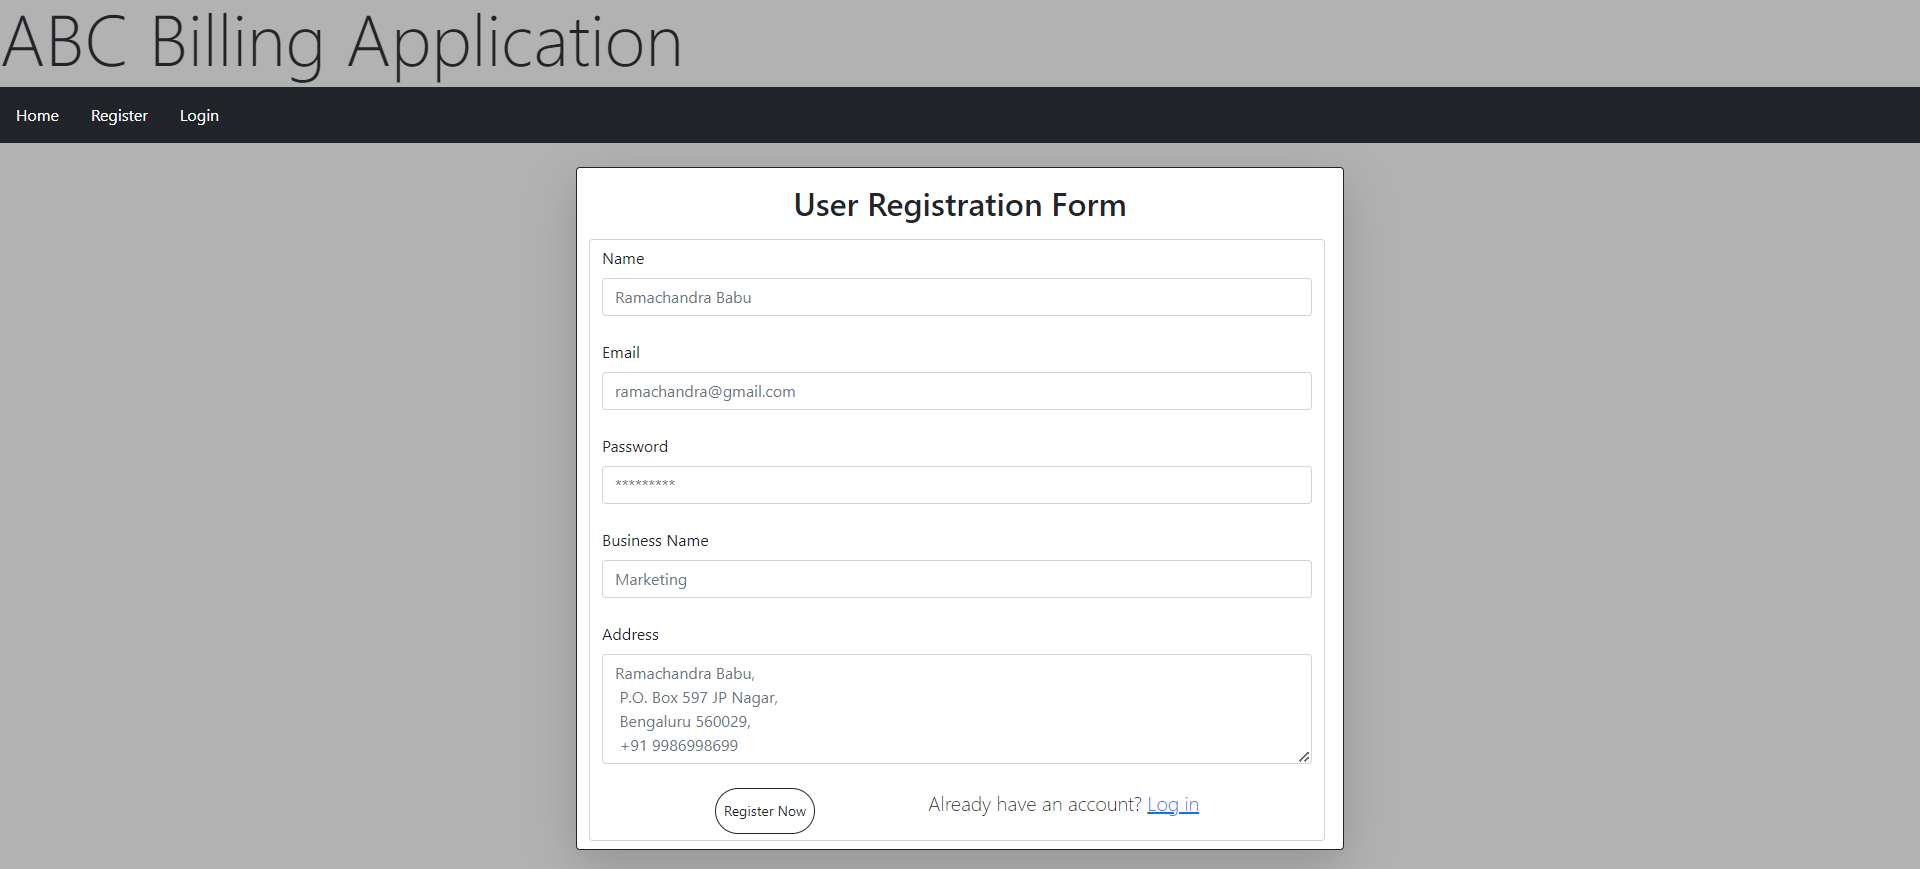The image size is (1920, 869).
Task: Click the User Registration Form heading
Action: coord(959,205)
